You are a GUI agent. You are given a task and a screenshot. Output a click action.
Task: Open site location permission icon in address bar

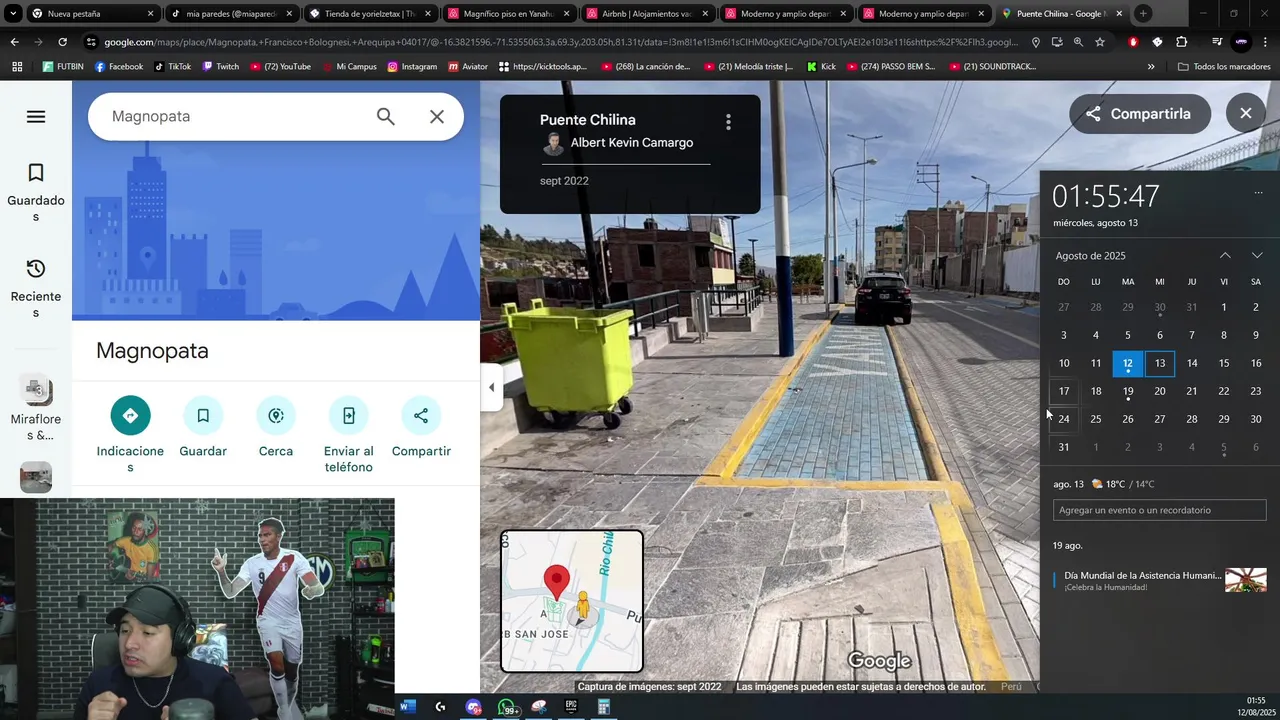[1036, 42]
